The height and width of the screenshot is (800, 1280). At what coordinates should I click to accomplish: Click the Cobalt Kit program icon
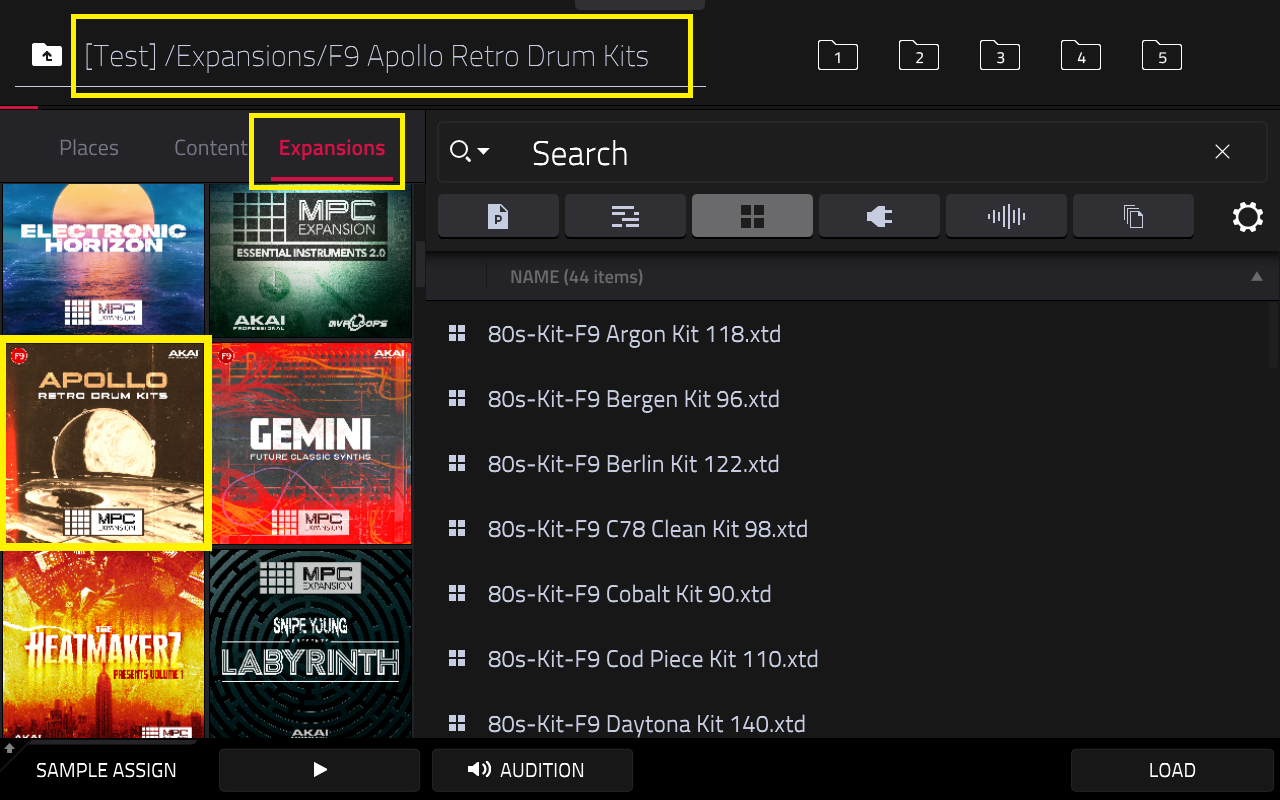[457, 594]
